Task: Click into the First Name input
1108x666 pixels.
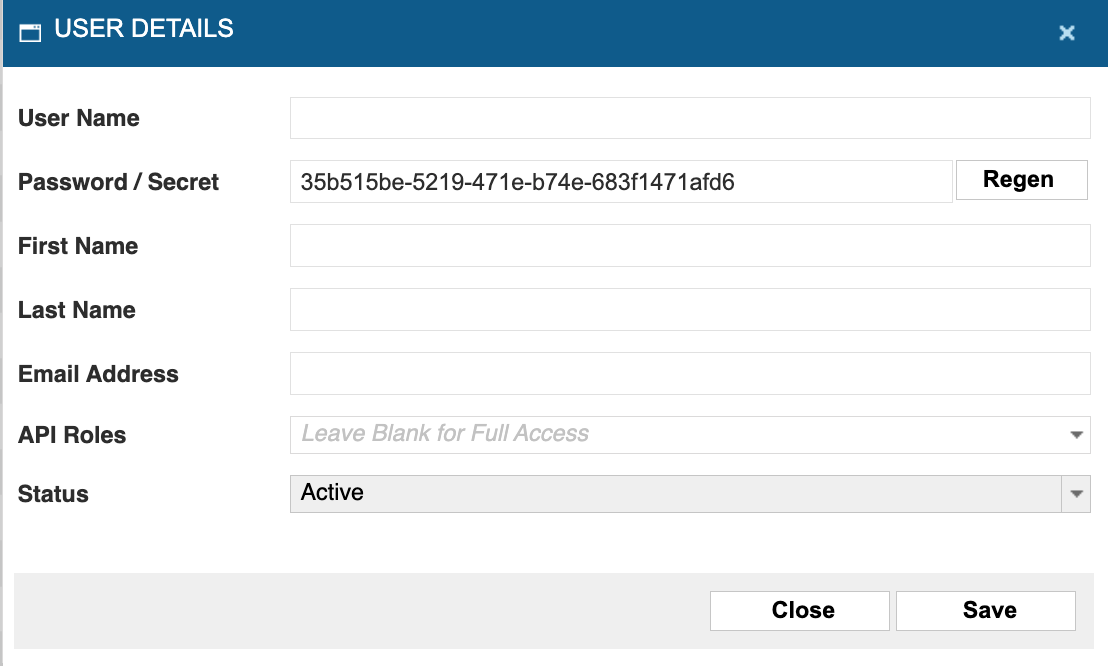Action: pos(689,246)
